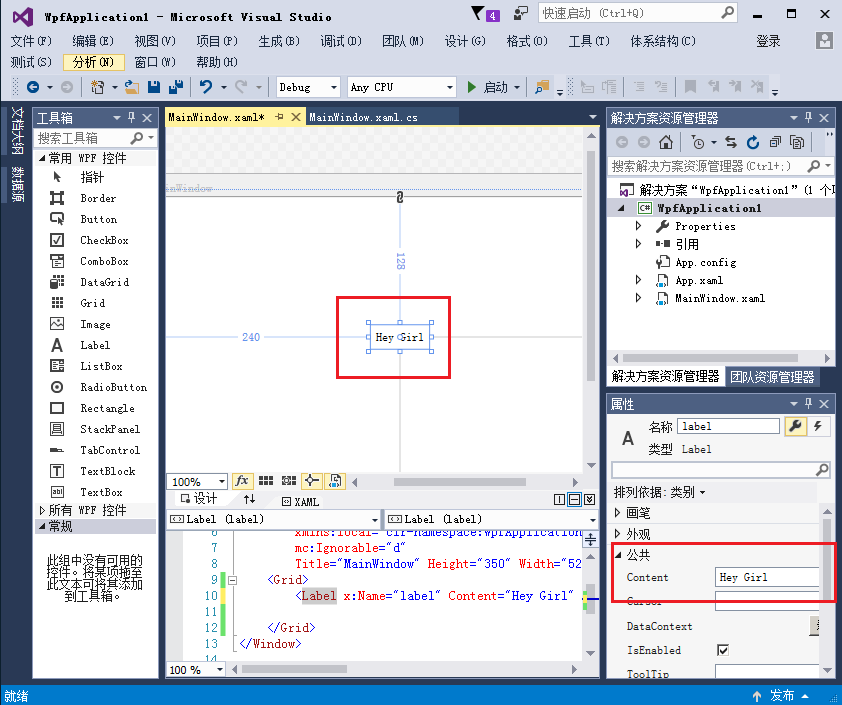842x705 pixels.
Task: Click the 设计 view button
Action: click(x=199, y=499)
